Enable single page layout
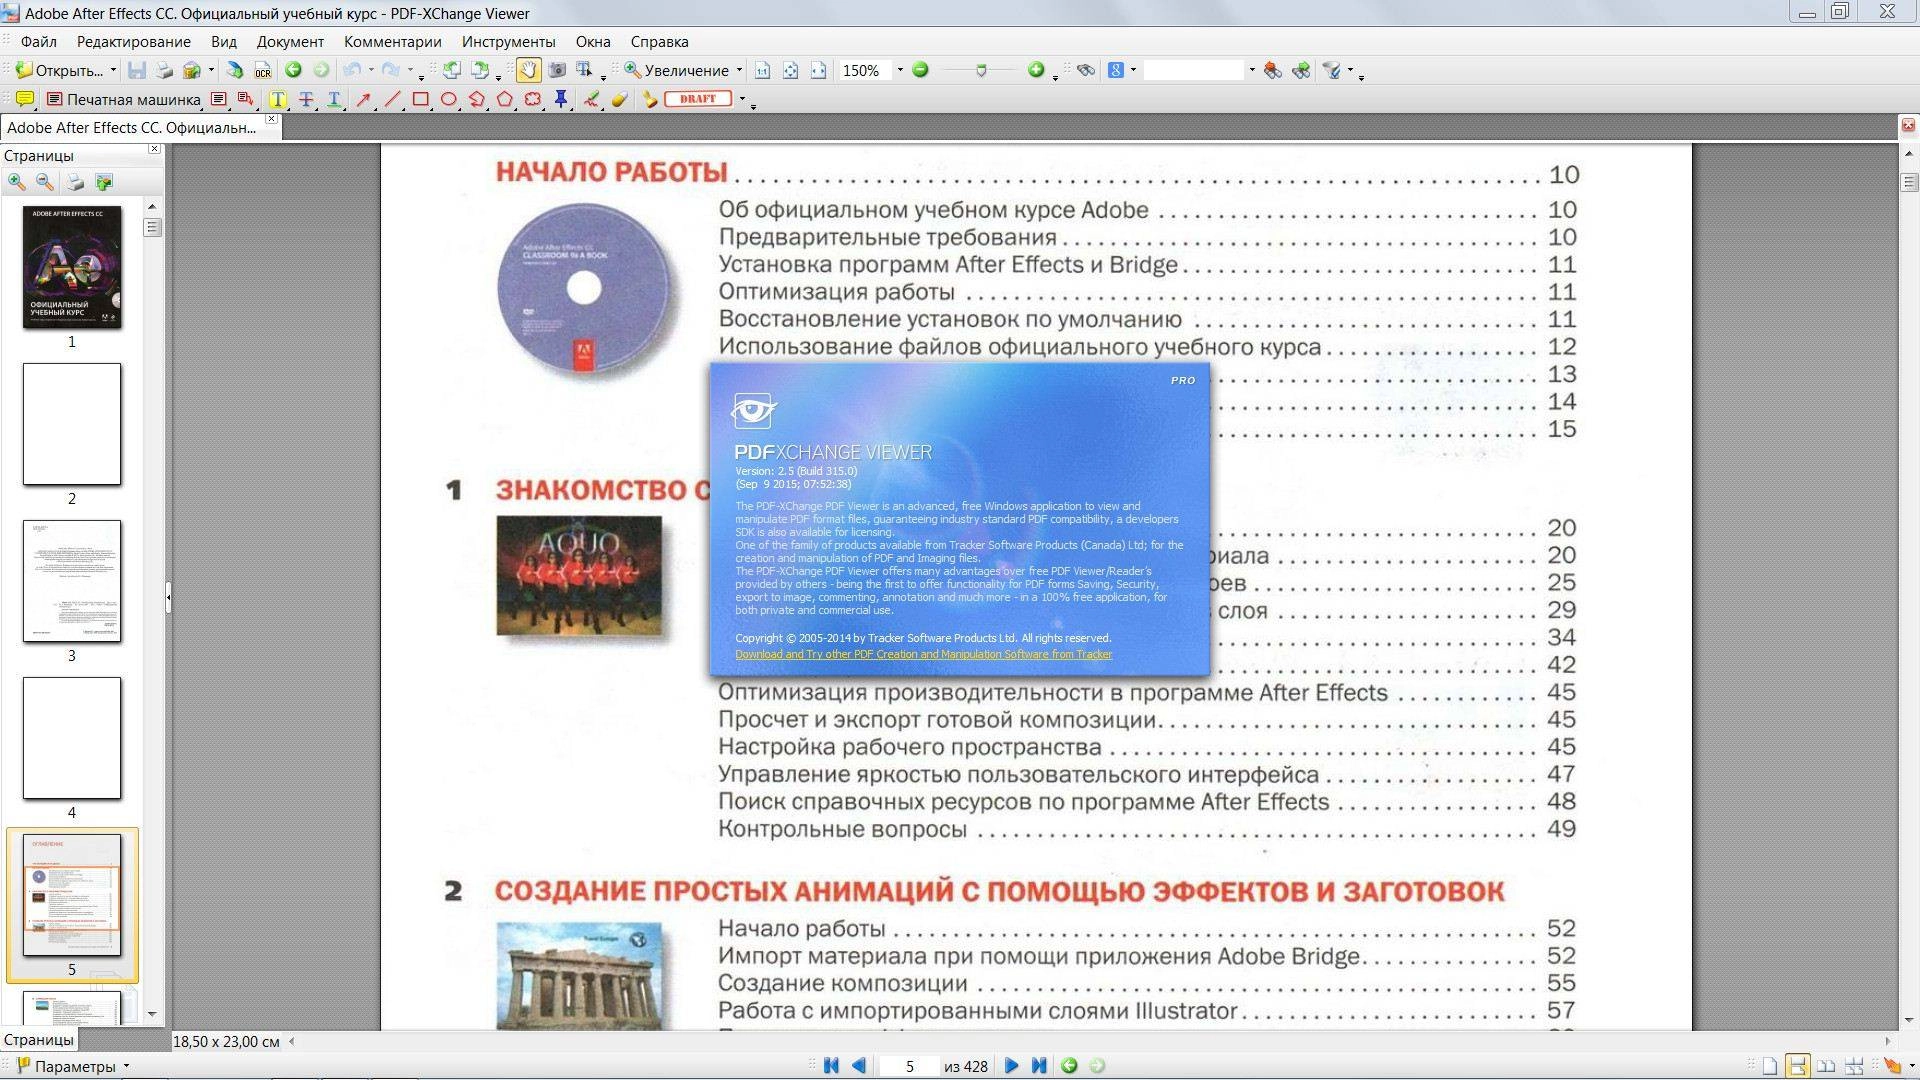 tap(1770, 1066)
